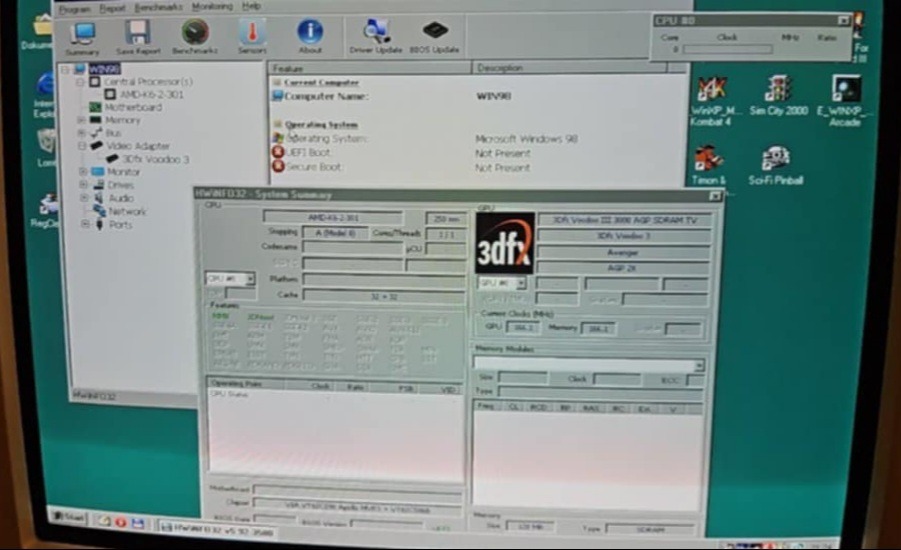Click the Start button on the taskbar

pos(68,517)
